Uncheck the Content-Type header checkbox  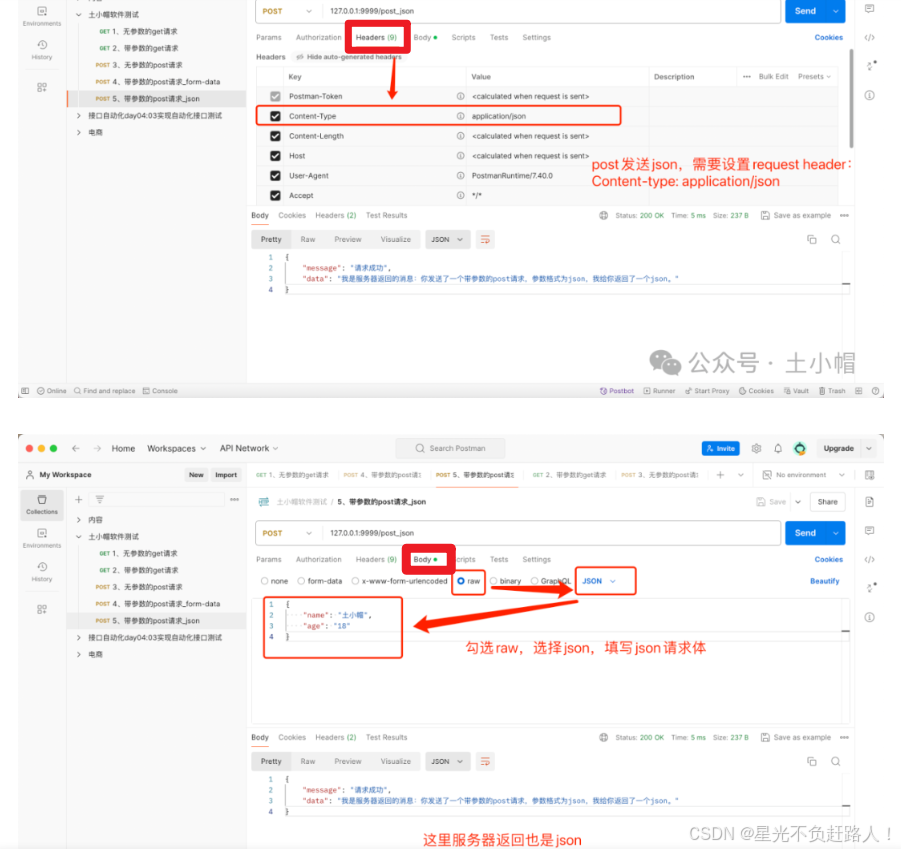click(275, 116)
